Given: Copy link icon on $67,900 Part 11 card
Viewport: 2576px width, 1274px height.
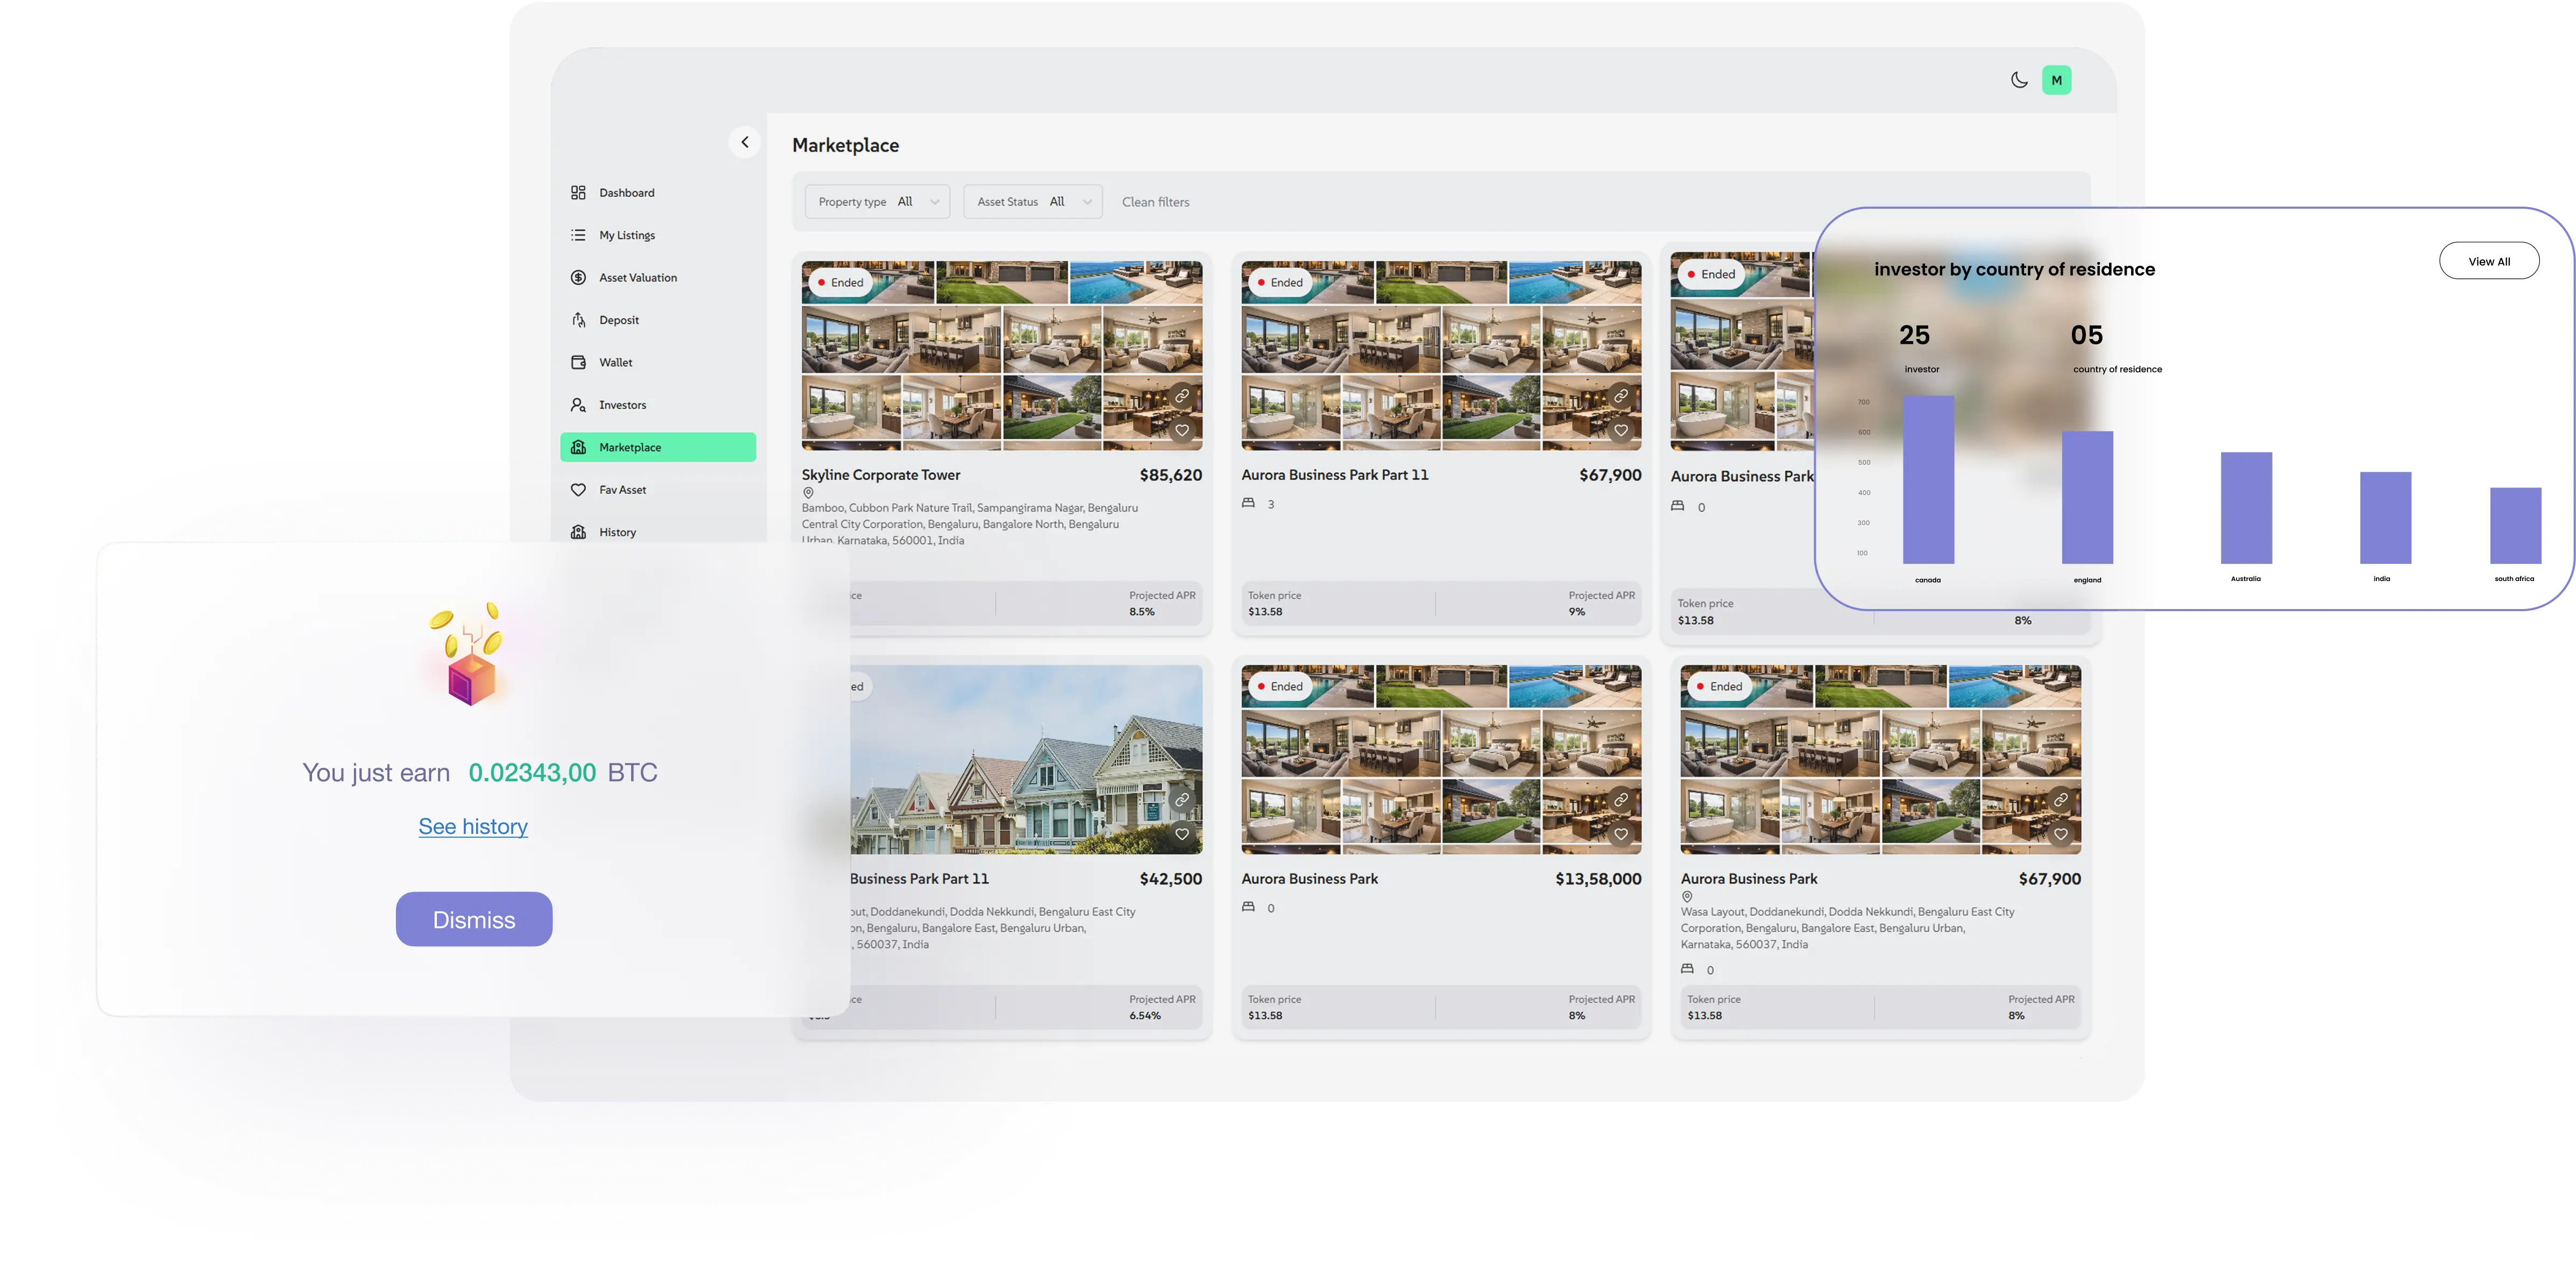Looking at the screenshot, I should pyautogui.click(x=1621, y=396).
